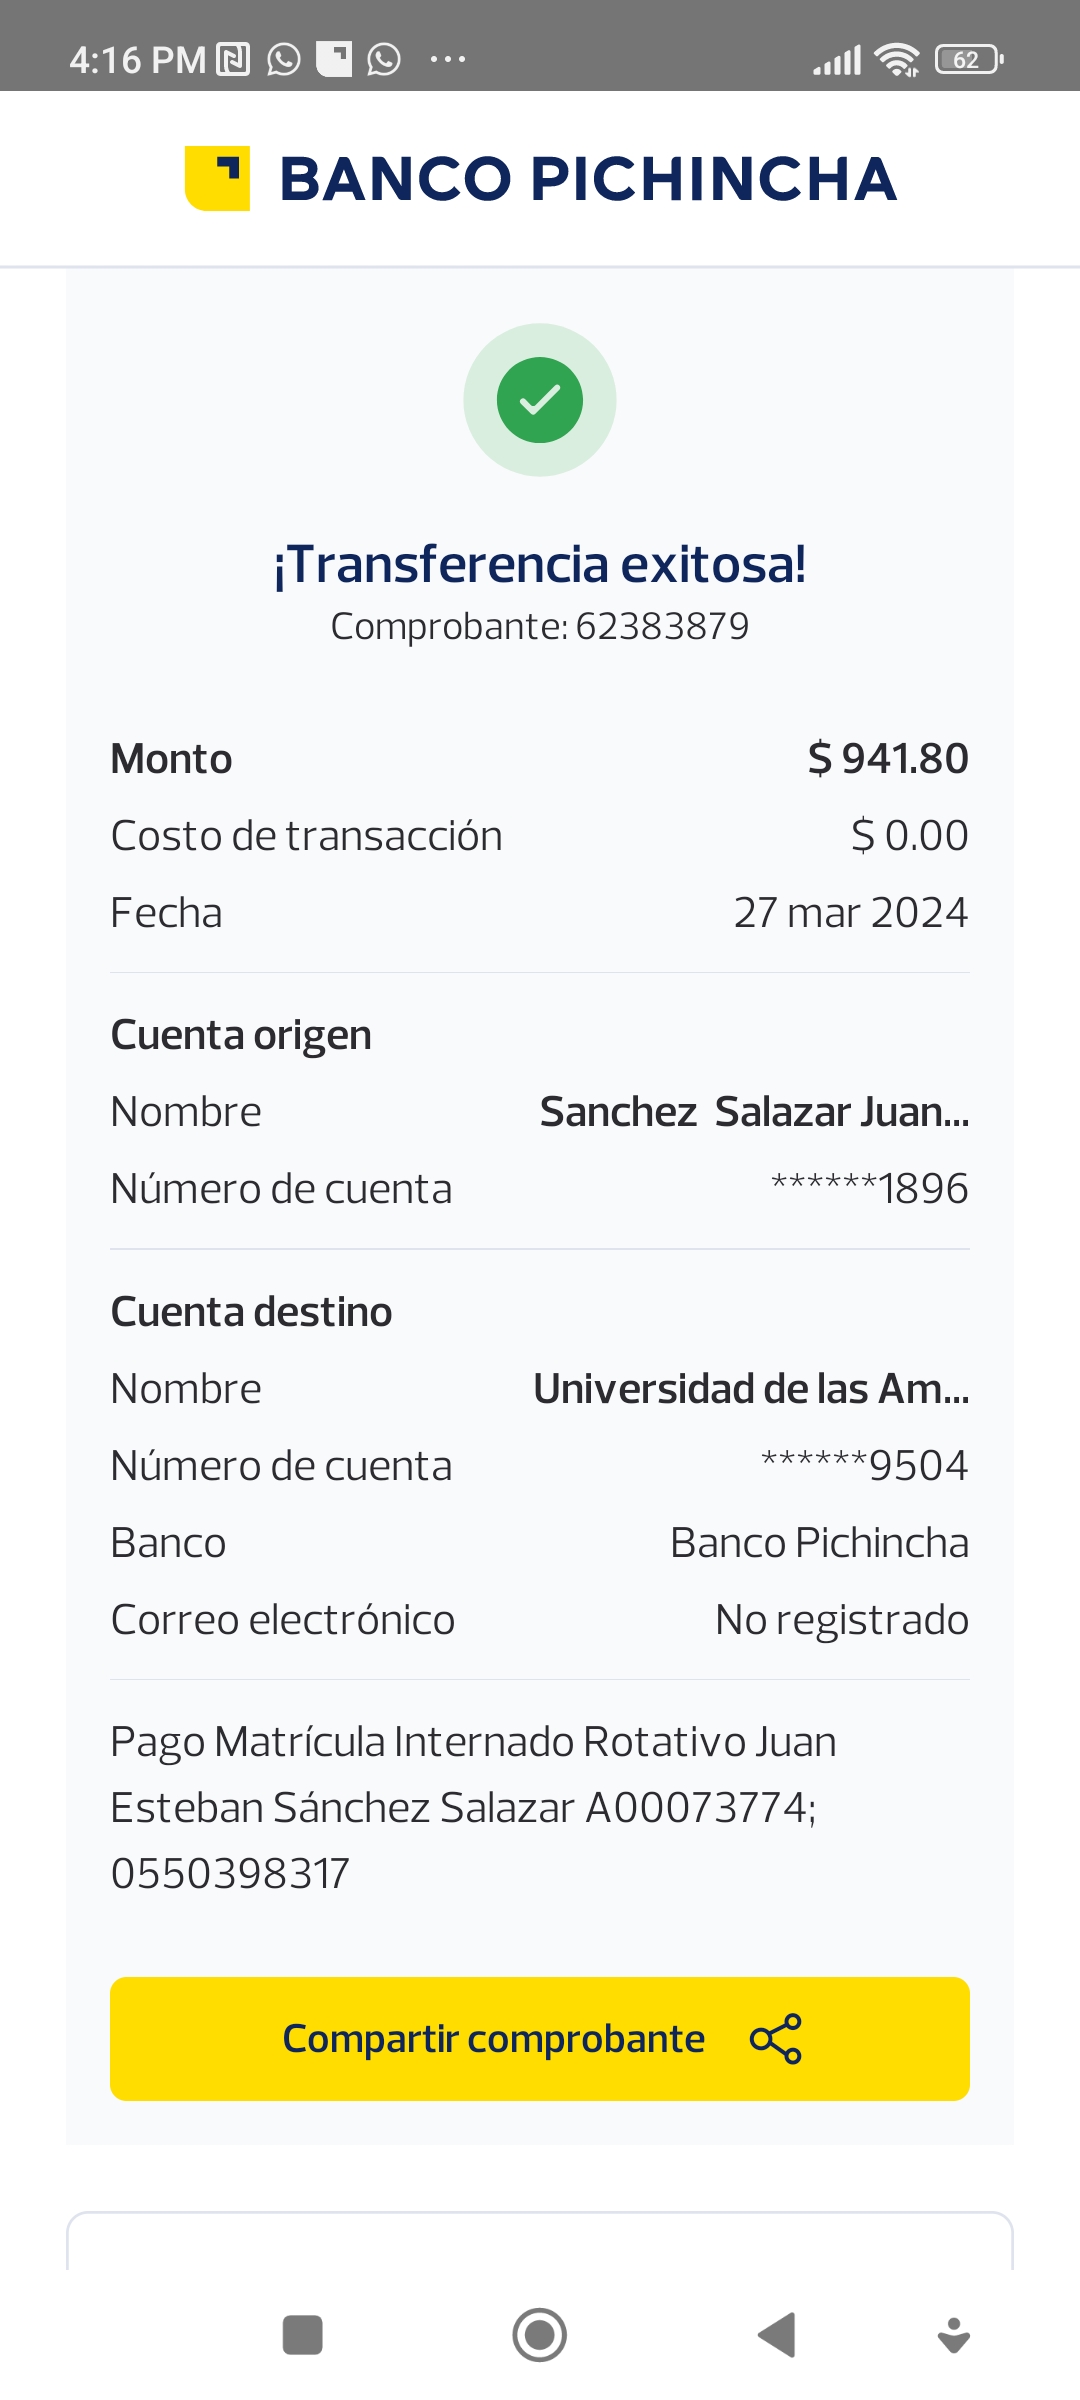Image resolution: width=1080 pixels, height=2400 pixels.
Task: Tap the truncated name Universidad de las Am...
Action: 750,1389
